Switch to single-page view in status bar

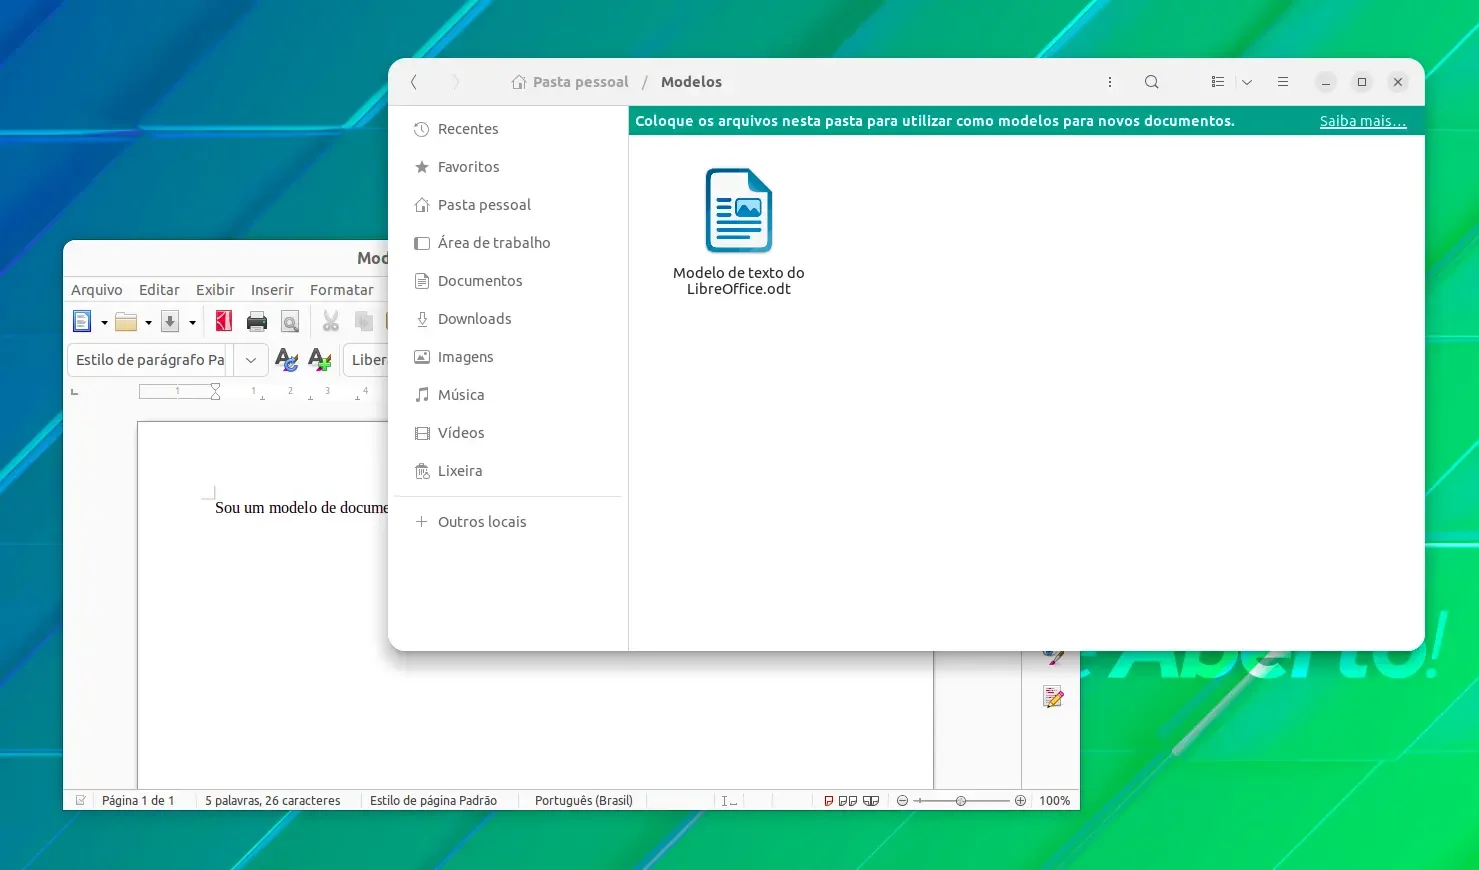(829, 801)
